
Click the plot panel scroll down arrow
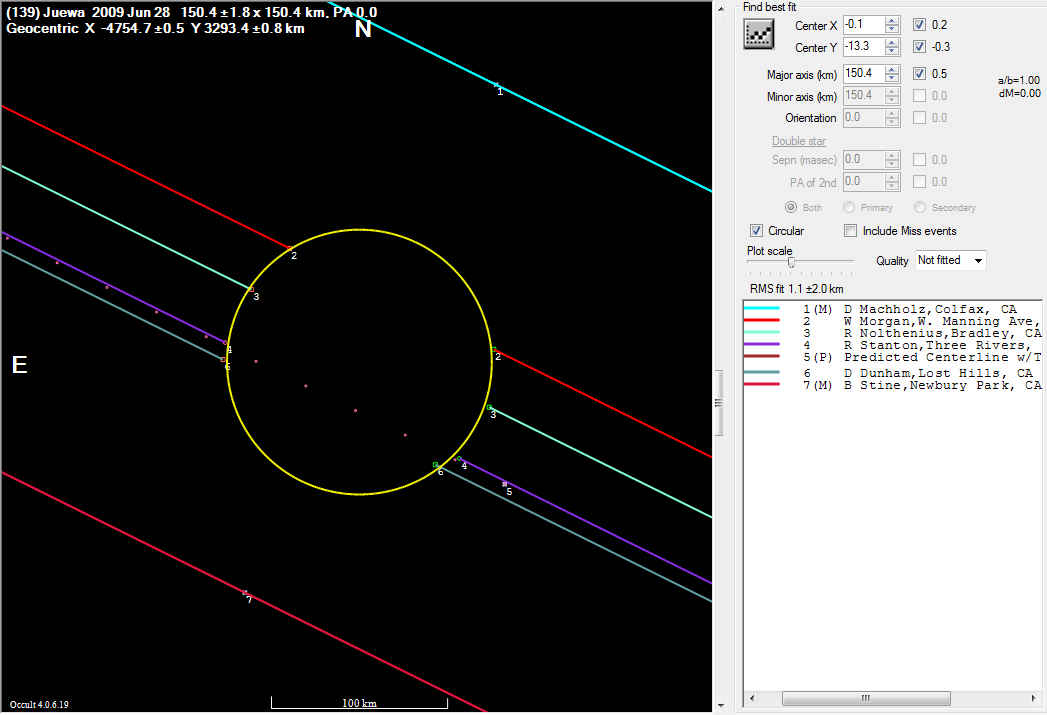click(720, 706)
